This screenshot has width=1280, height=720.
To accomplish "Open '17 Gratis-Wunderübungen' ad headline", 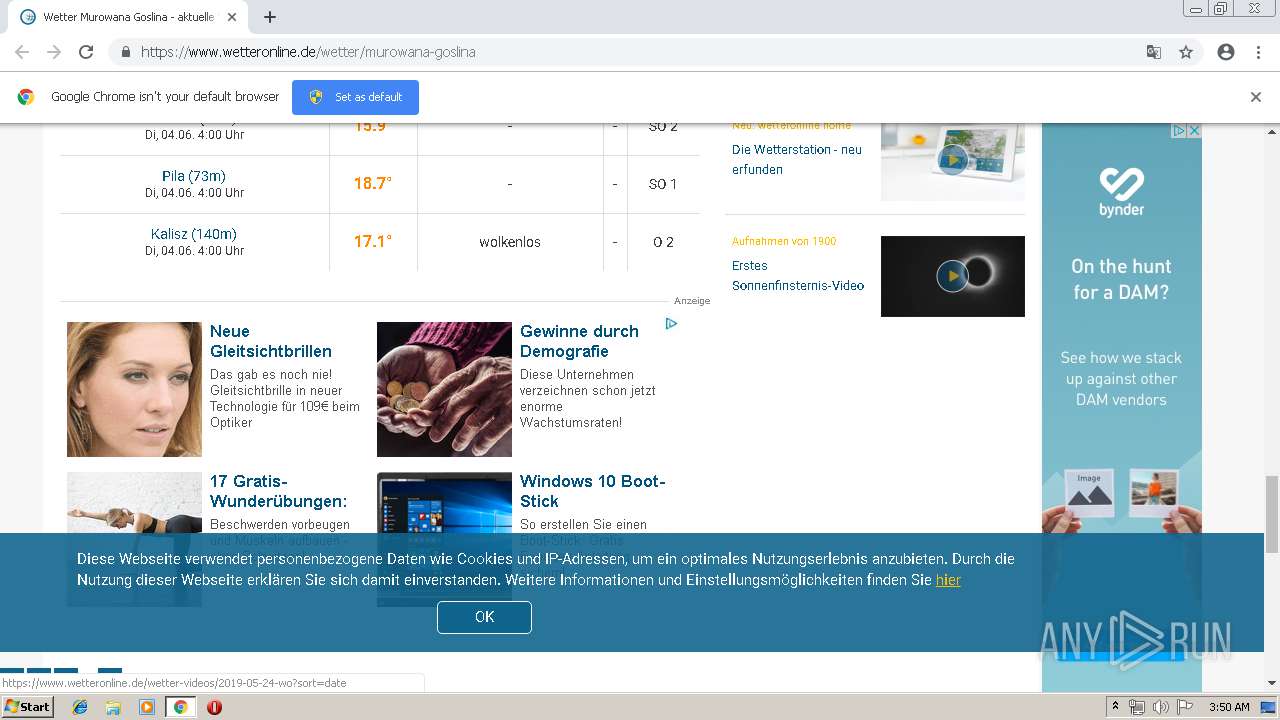I will (x=279, y=491).
